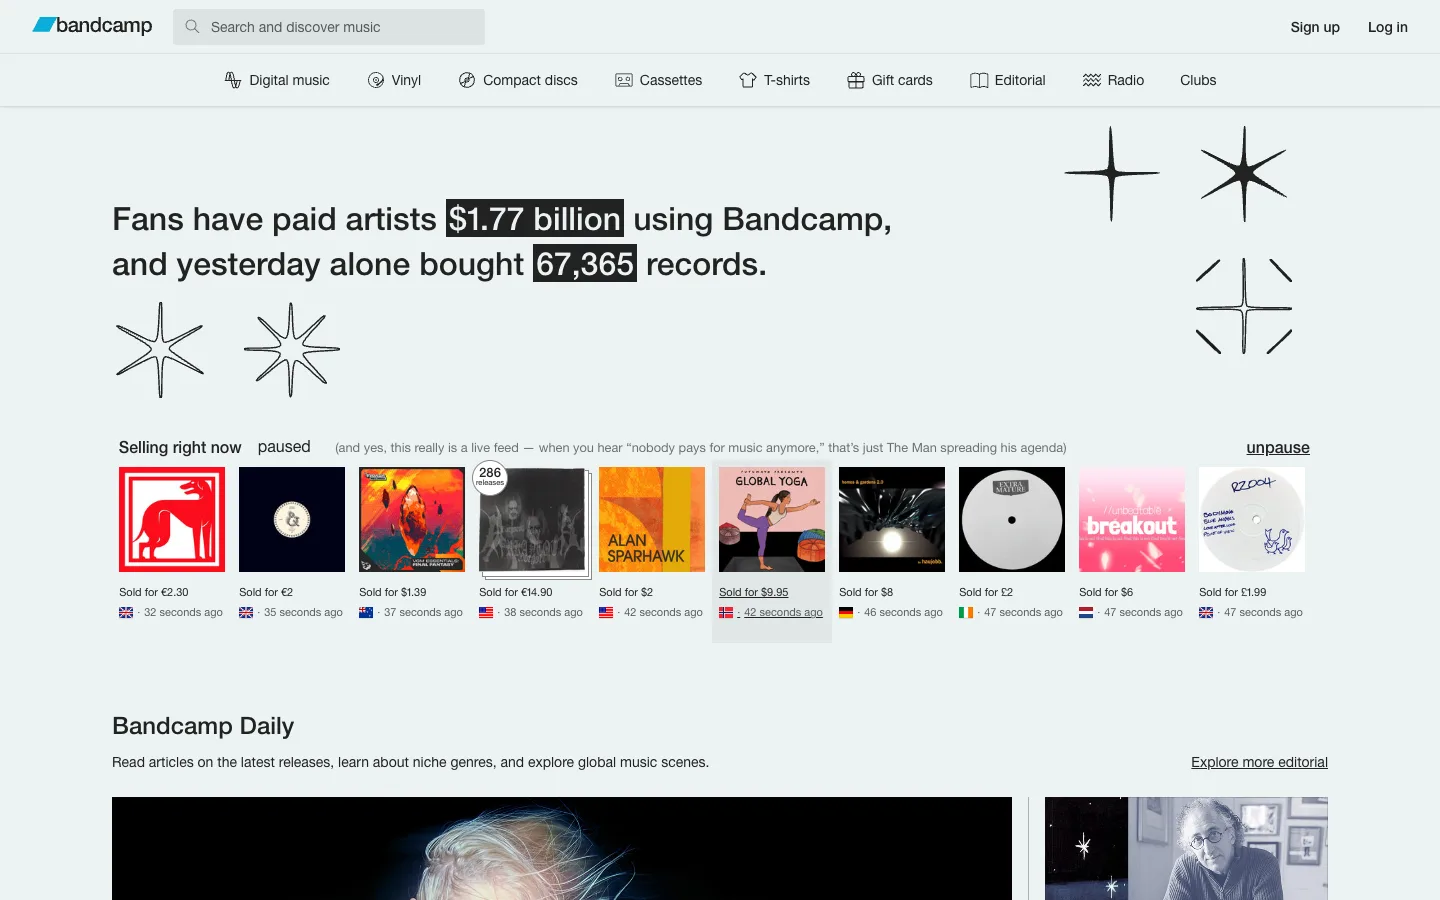Screen dimensions: 1440x900
Task: Click the Sold for $9.95 link
Action: click(754, 592)
